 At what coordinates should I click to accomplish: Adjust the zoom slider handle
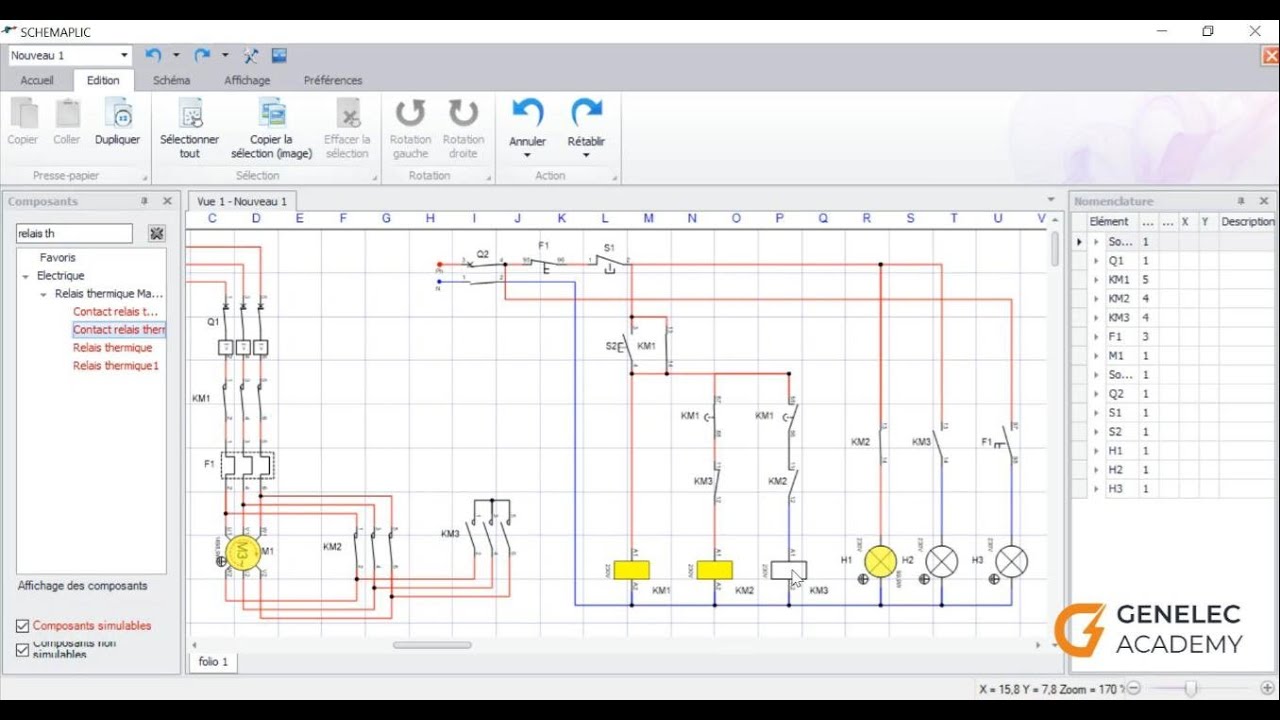tap(1190, 688)
